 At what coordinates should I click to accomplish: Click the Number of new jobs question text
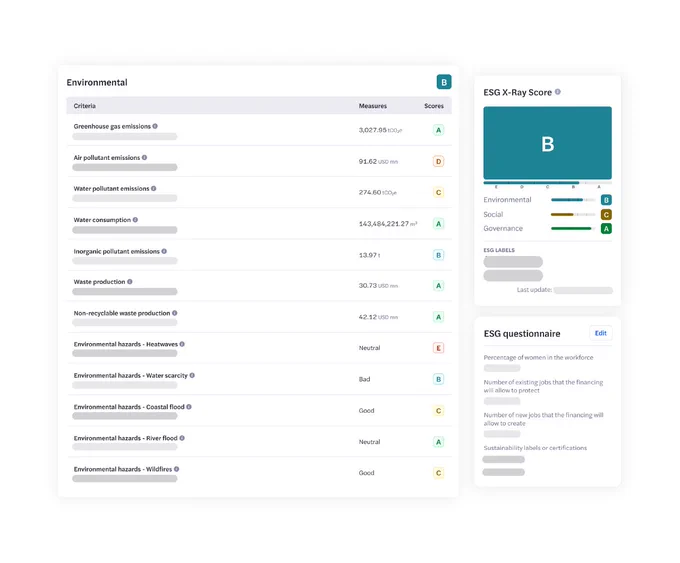543,419
